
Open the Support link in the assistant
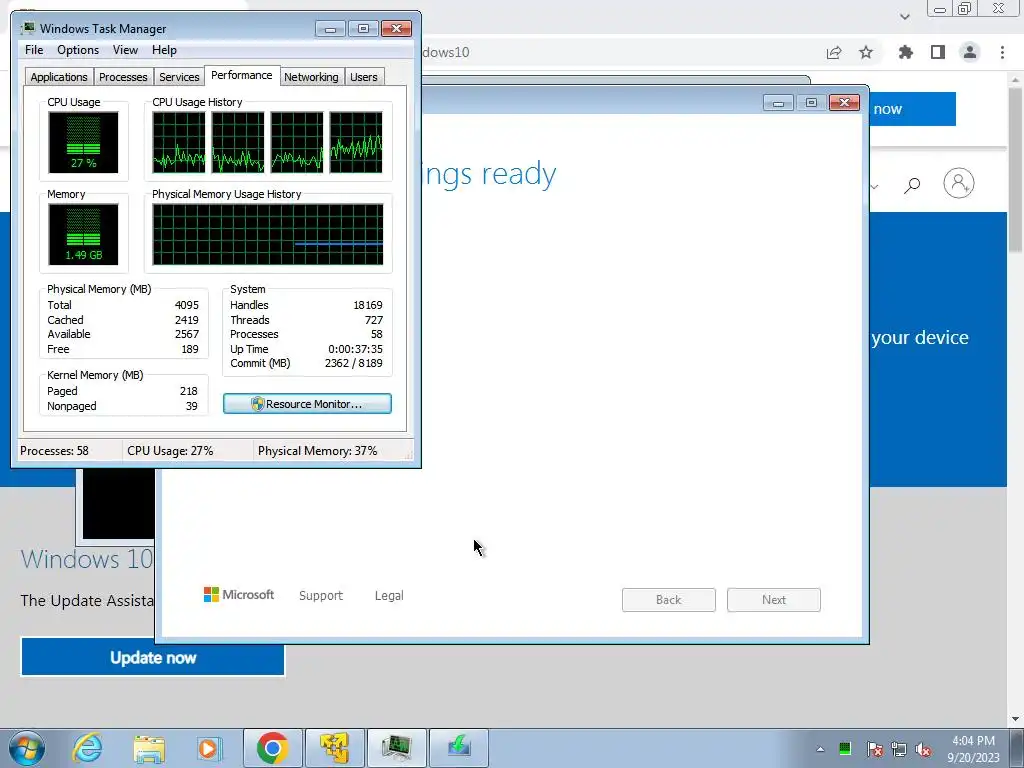321,596
